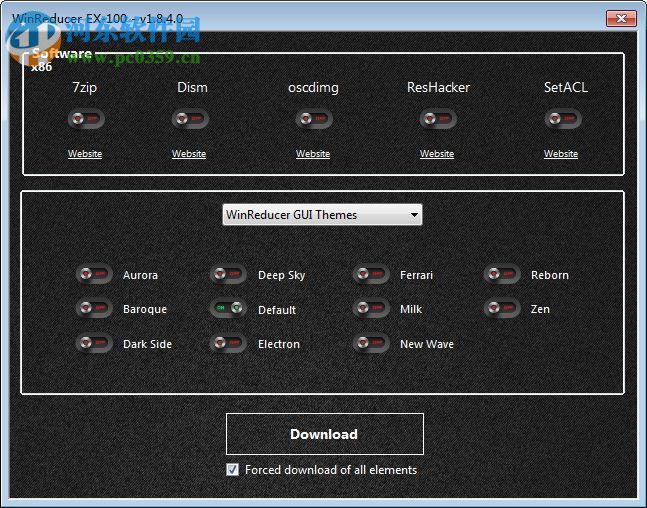The width and height of the screenshot is (647, 508).
Task: Open the SetACL Website link
Action: 561,154
